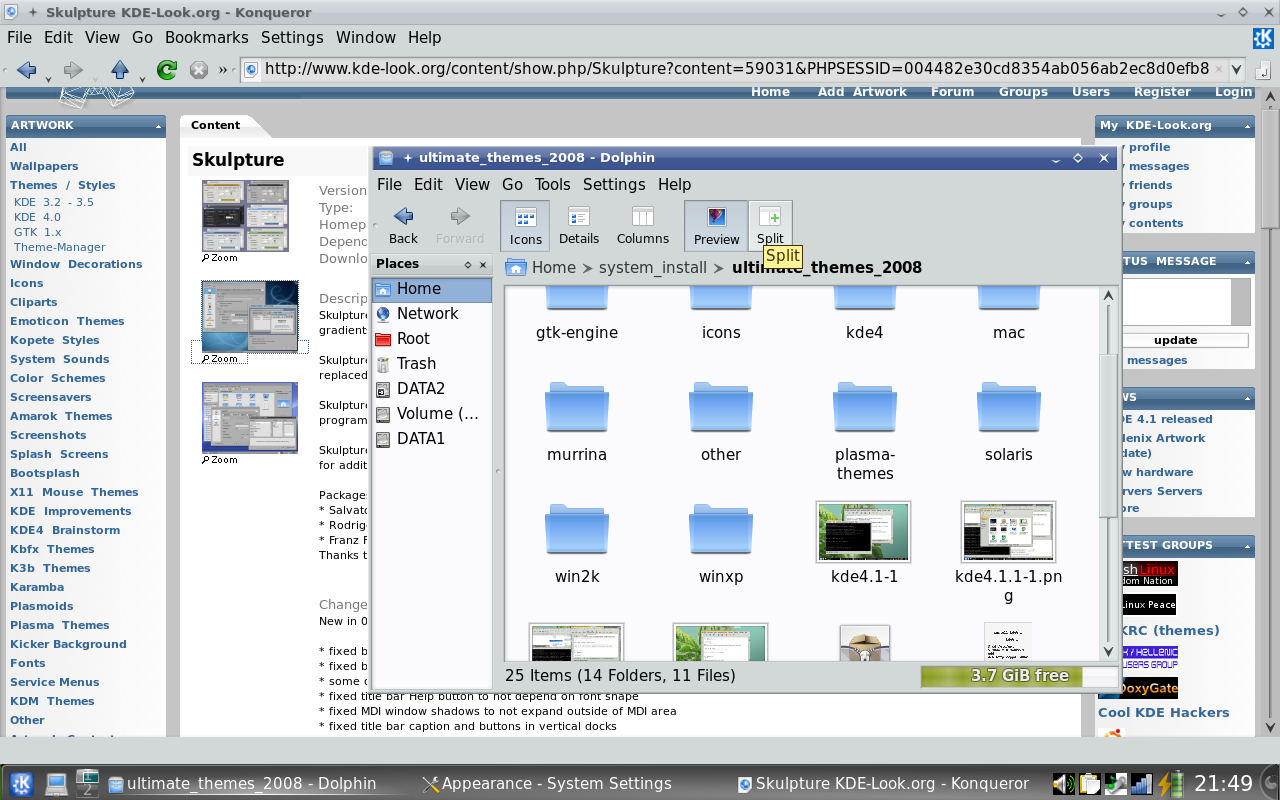1280x800 pixels.
Task: Open the Plasma Themes category link
Action: [60, 625]
